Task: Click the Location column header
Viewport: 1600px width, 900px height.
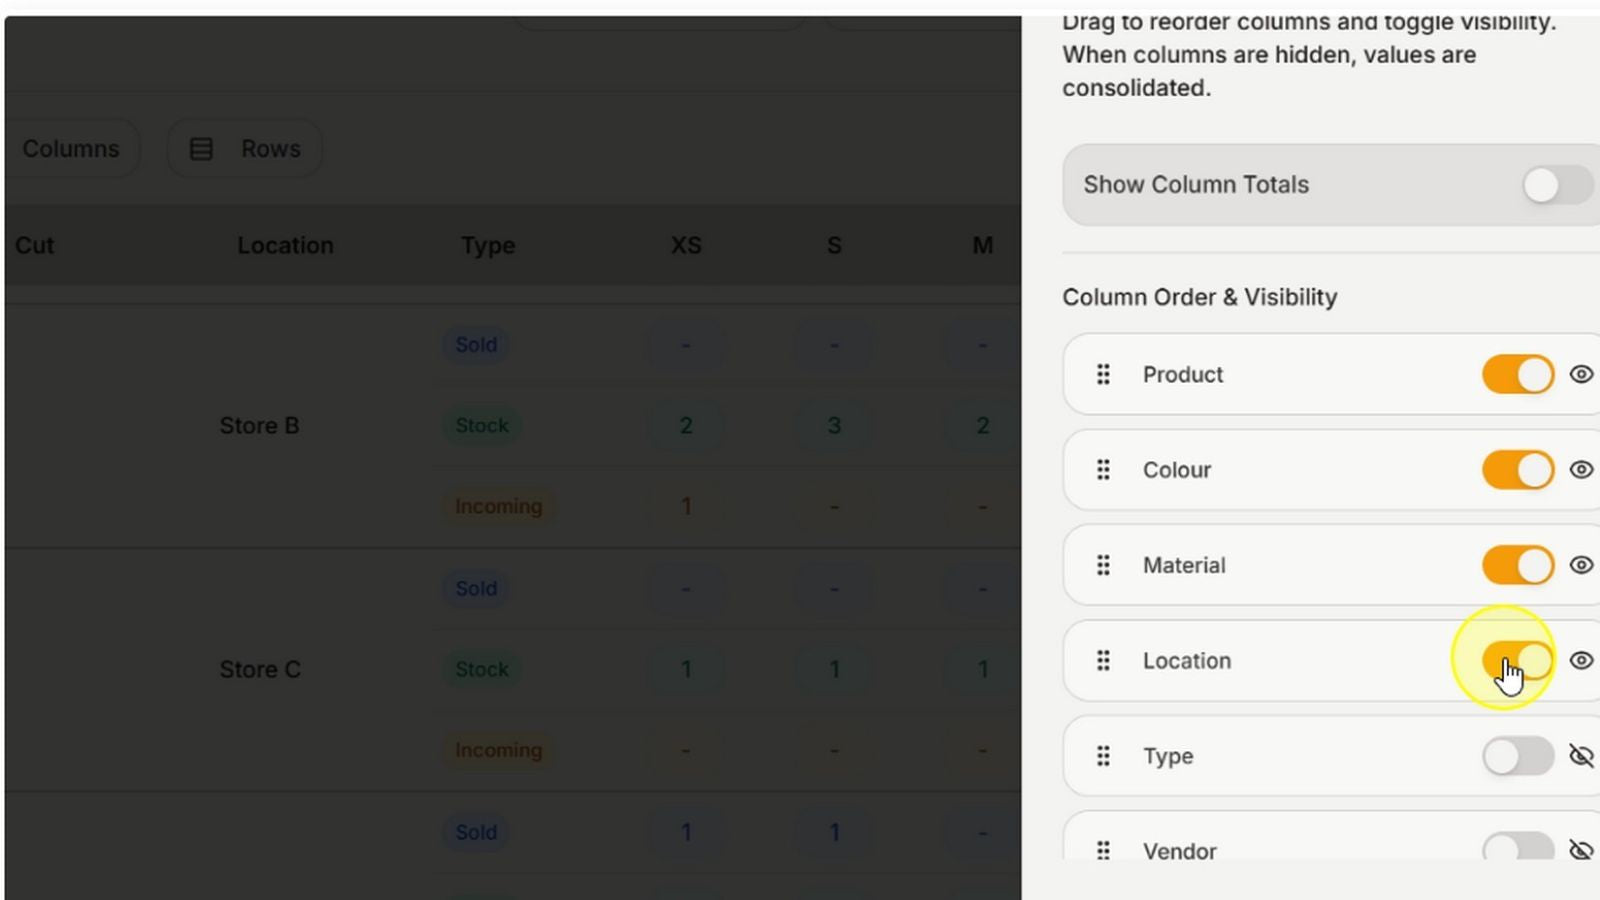Action: tap(285, 245)
